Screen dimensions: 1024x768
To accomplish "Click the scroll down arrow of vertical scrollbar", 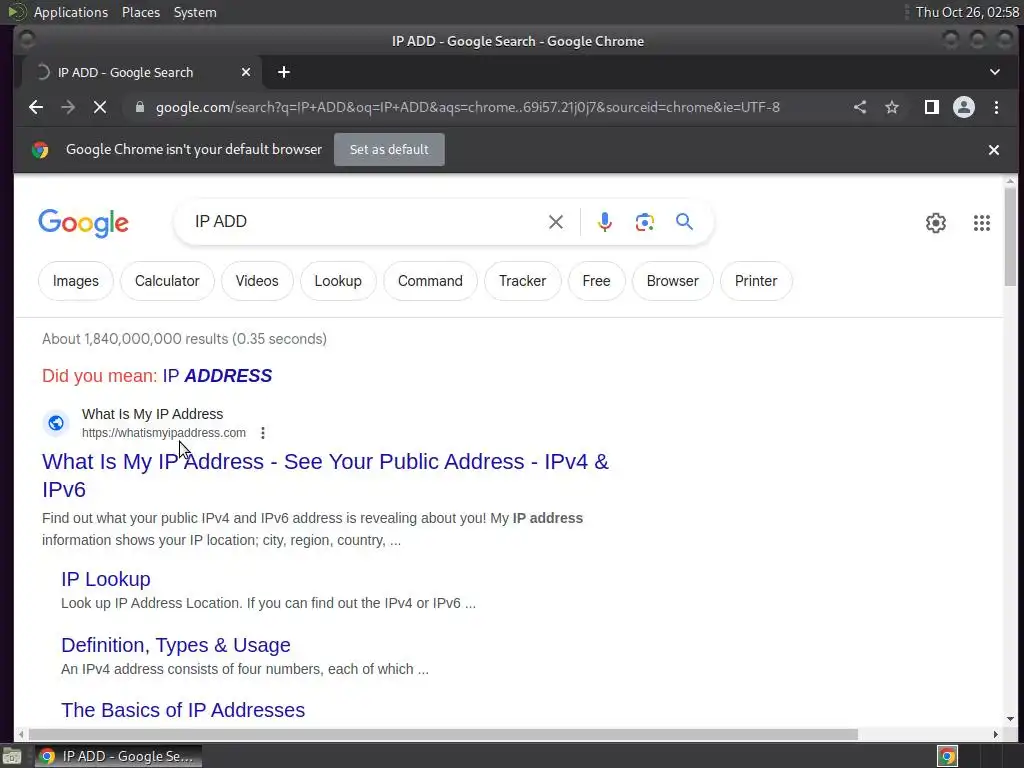I will (1010, 719).
